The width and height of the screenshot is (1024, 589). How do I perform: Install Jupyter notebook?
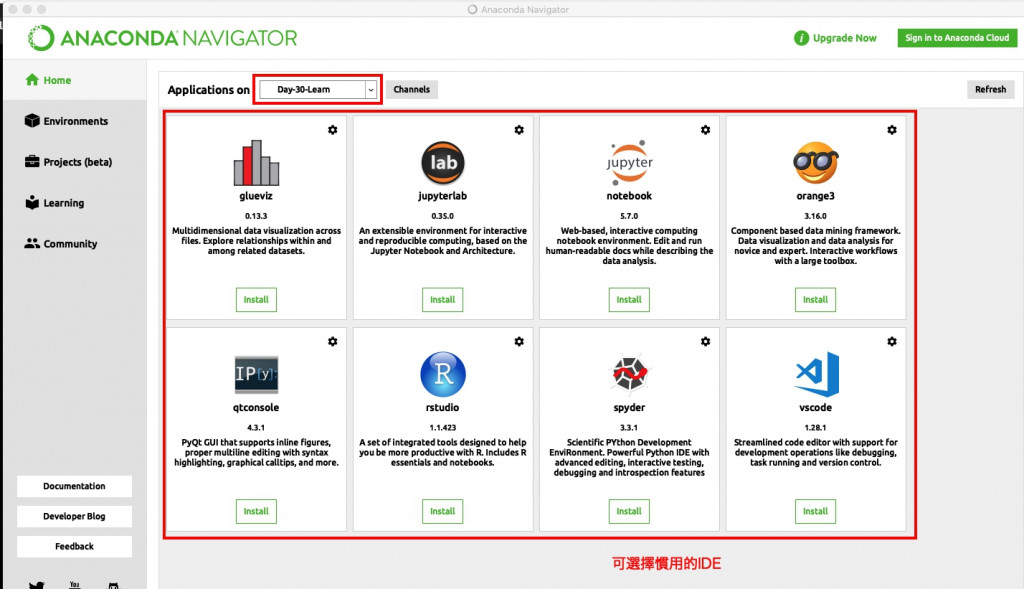pyautogui.click(x=629, y=300)
